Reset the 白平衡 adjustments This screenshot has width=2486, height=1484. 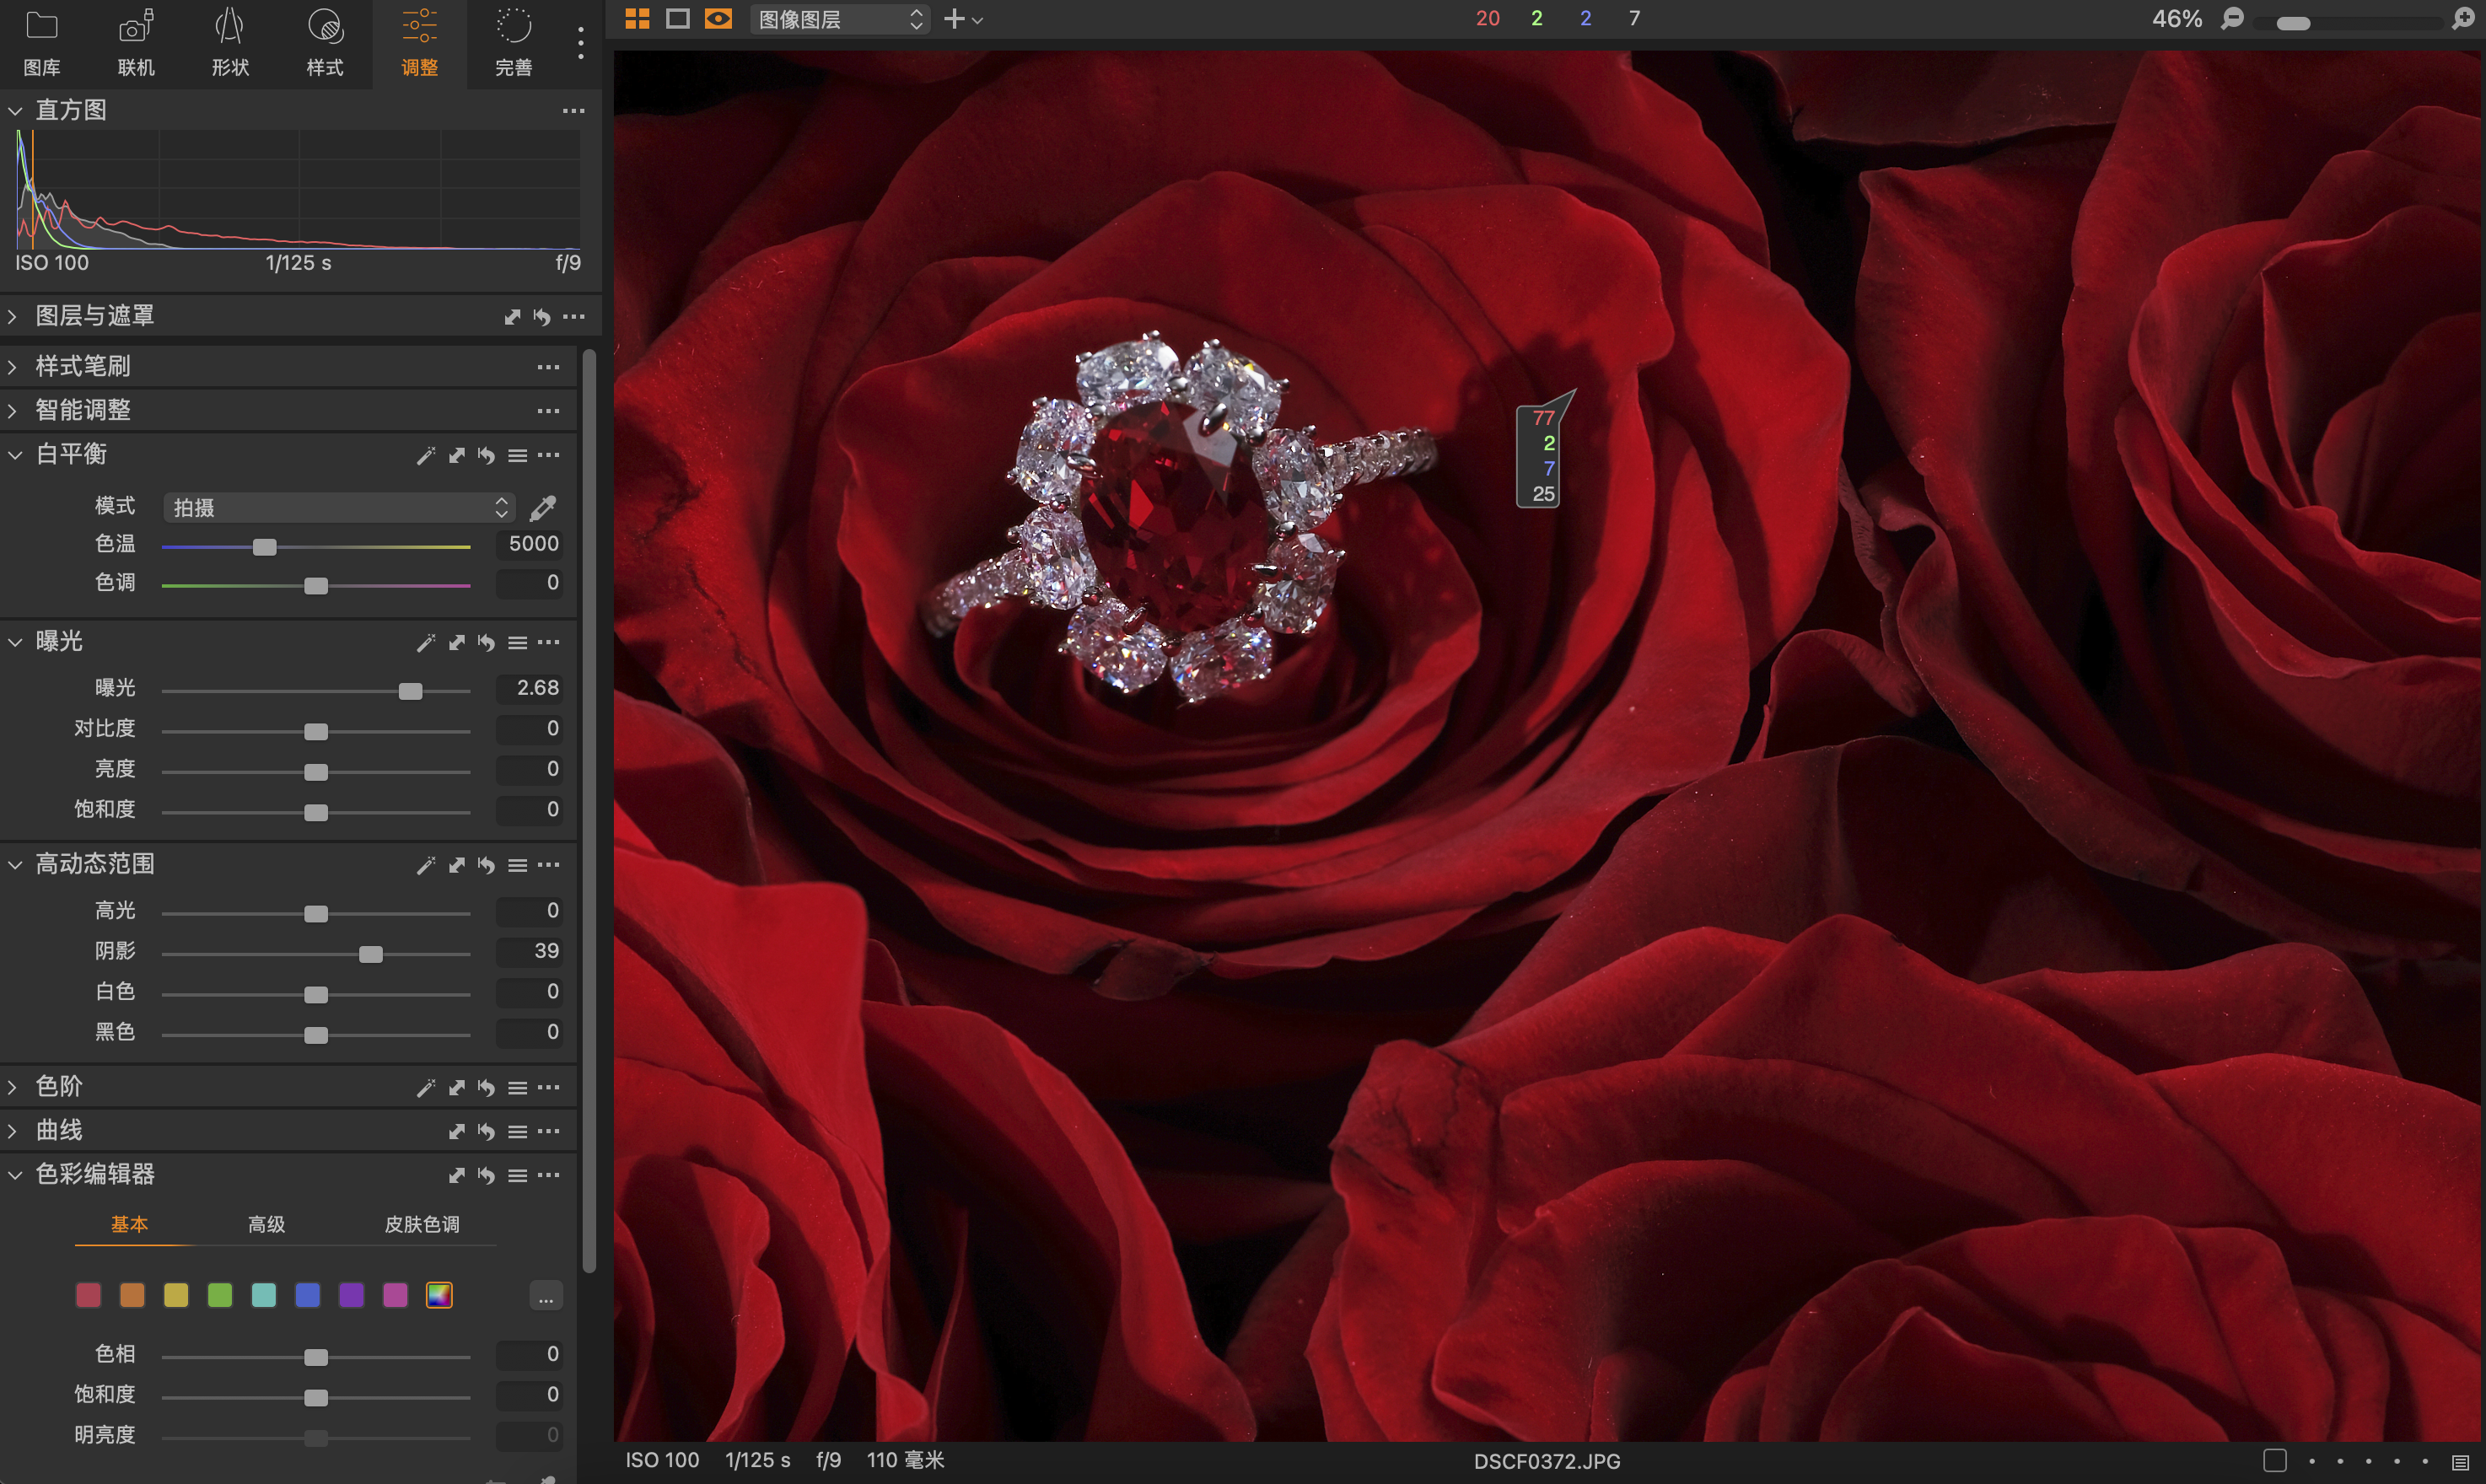(x=486, y=455)
